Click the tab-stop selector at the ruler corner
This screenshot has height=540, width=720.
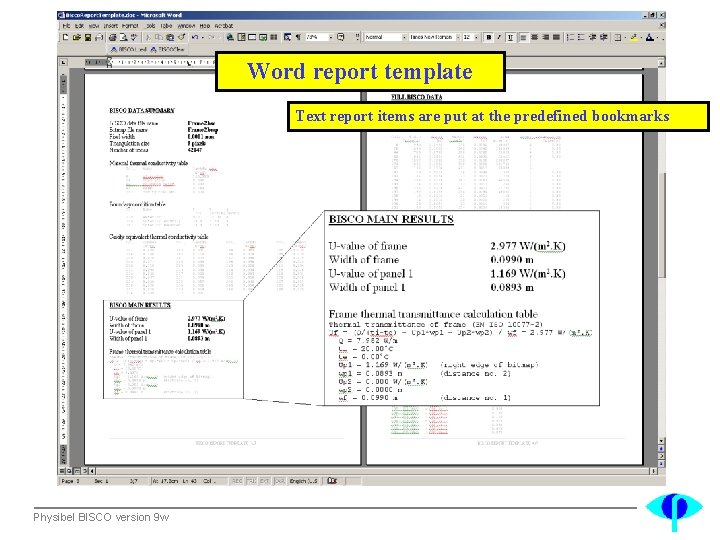coord(63,62)
